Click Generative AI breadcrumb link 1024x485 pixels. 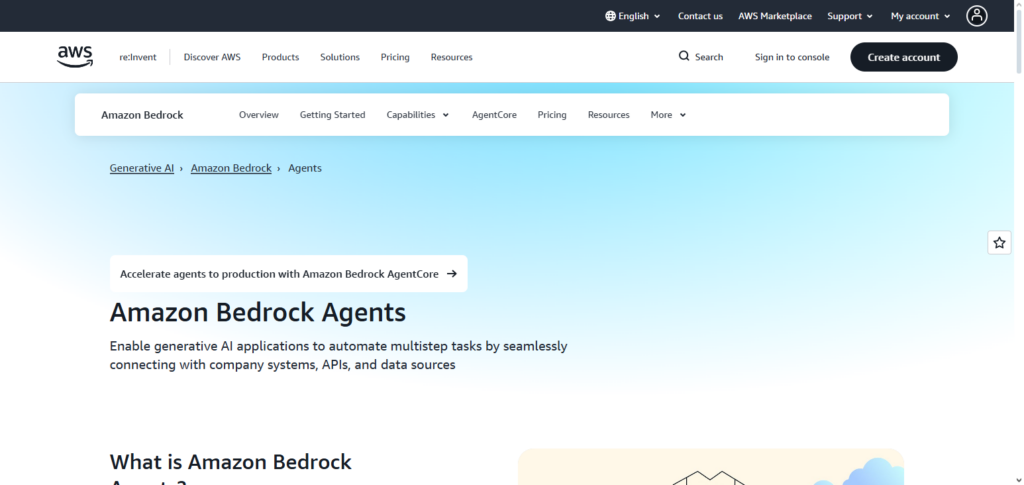click(142, 168)
